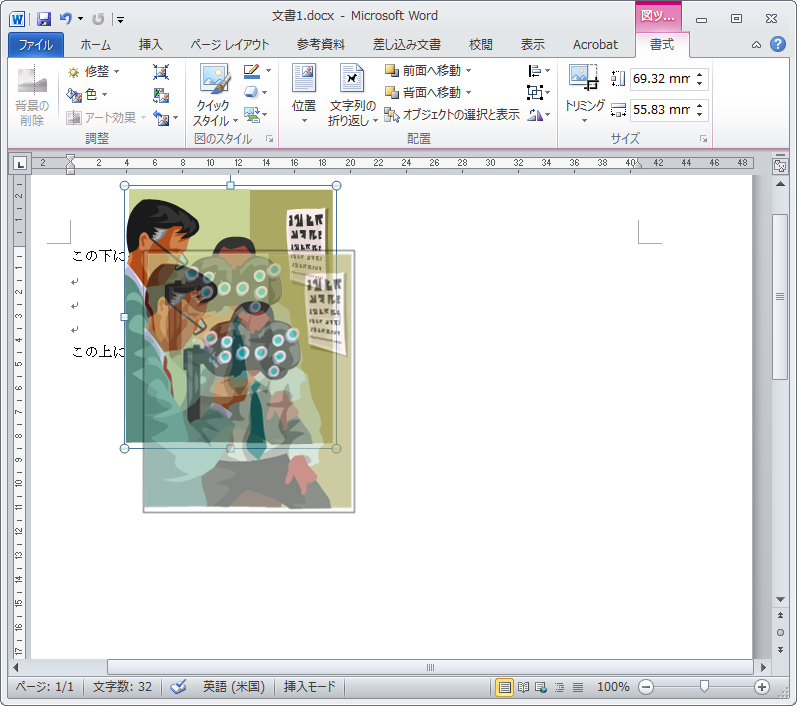Expand the Corrections (修整) dropdown
Screen dimensions: 801x714
coord(93,72)
